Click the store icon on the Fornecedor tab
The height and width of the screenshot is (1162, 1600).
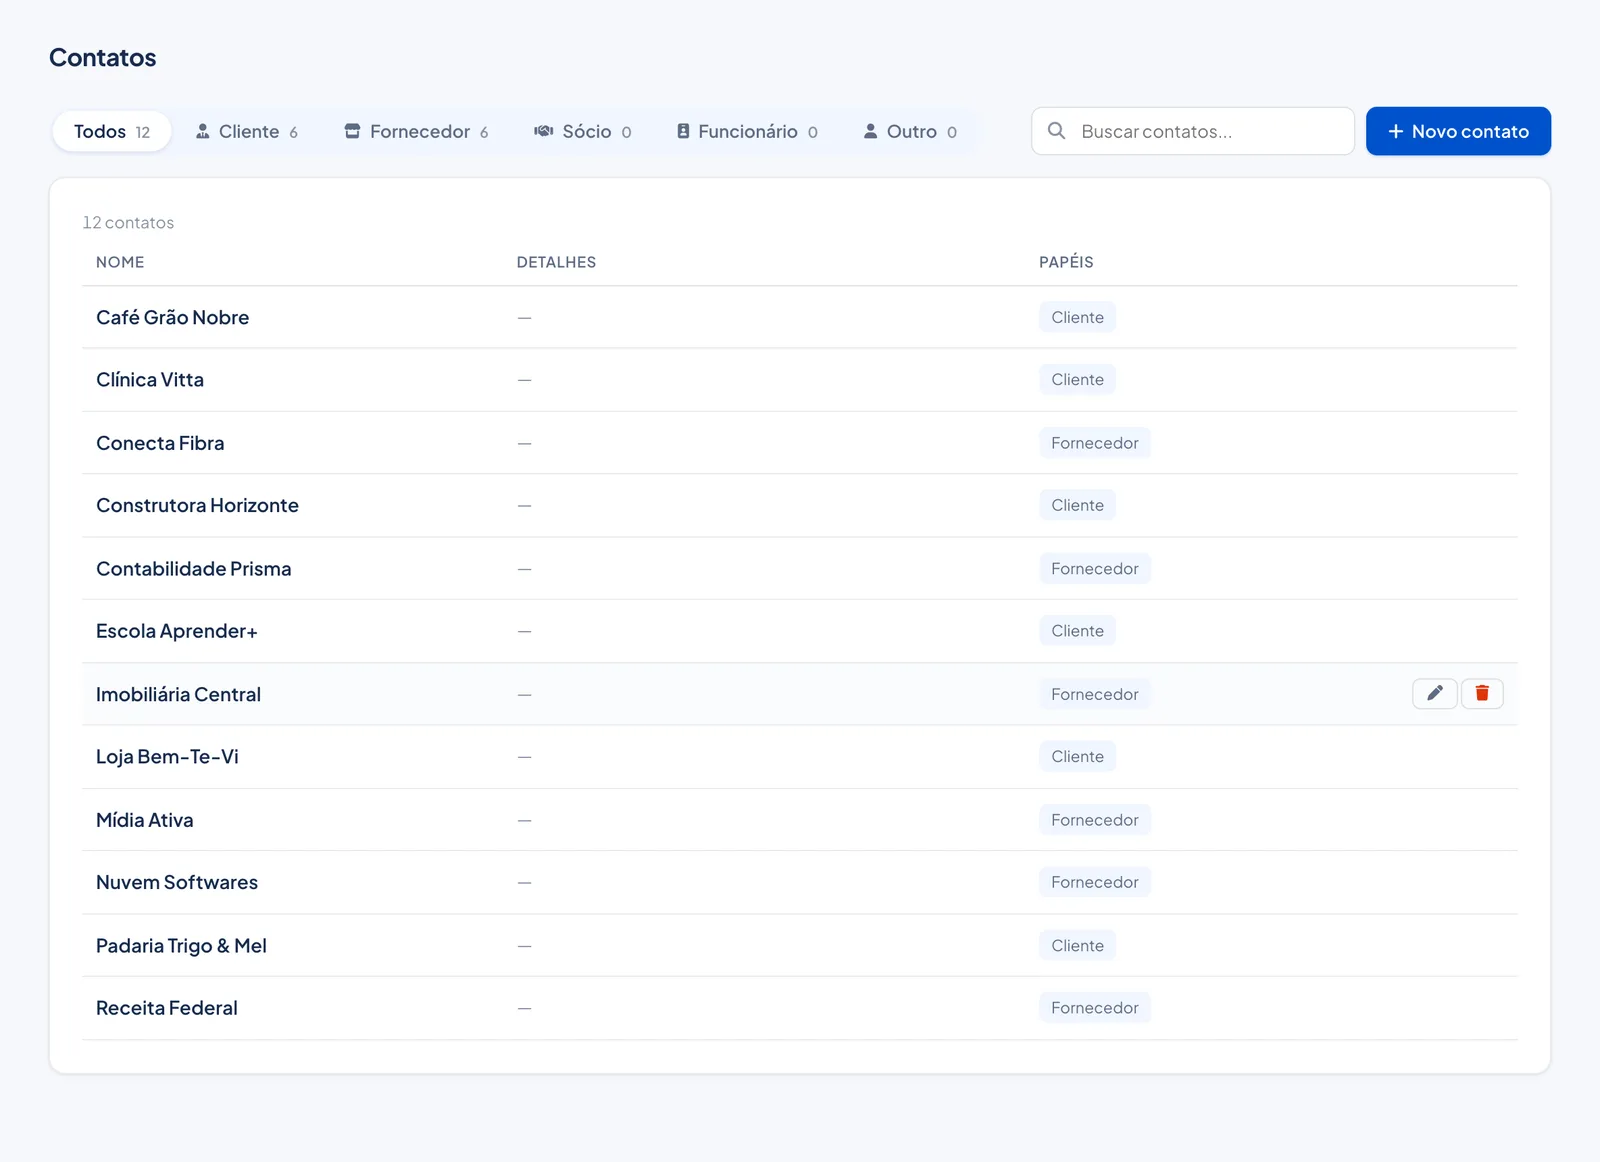coord(352,131)
